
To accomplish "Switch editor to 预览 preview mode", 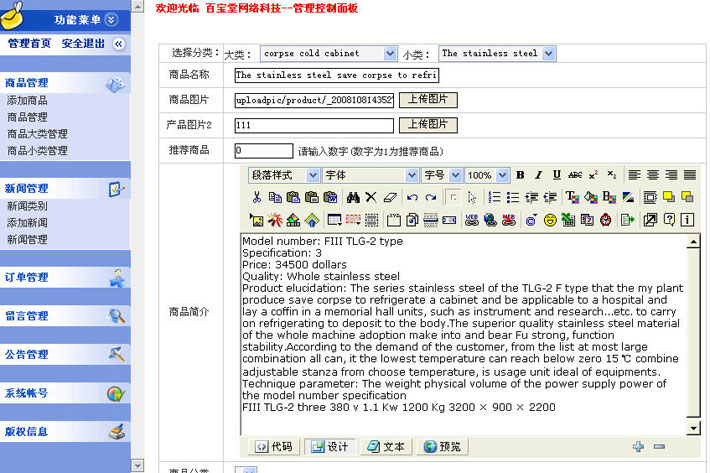I will (x=442, y=446).
